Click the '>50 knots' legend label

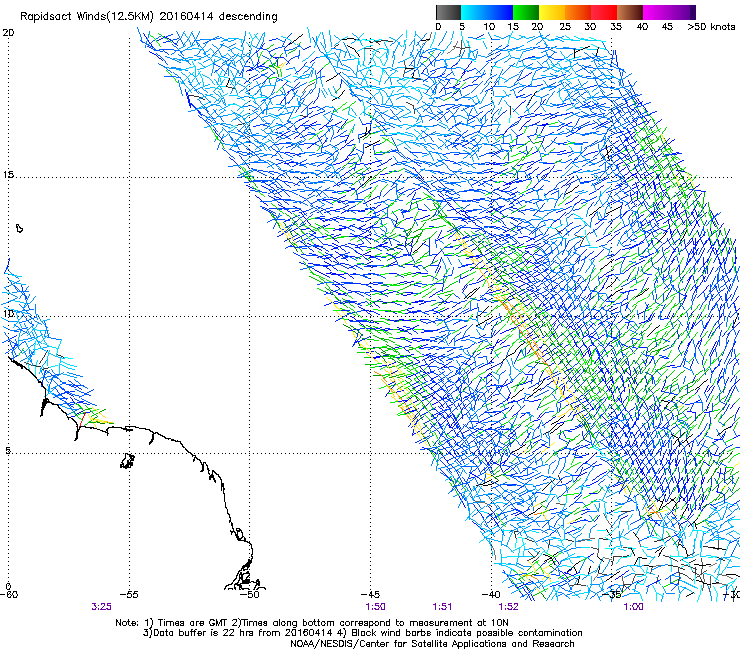point(711,27)
